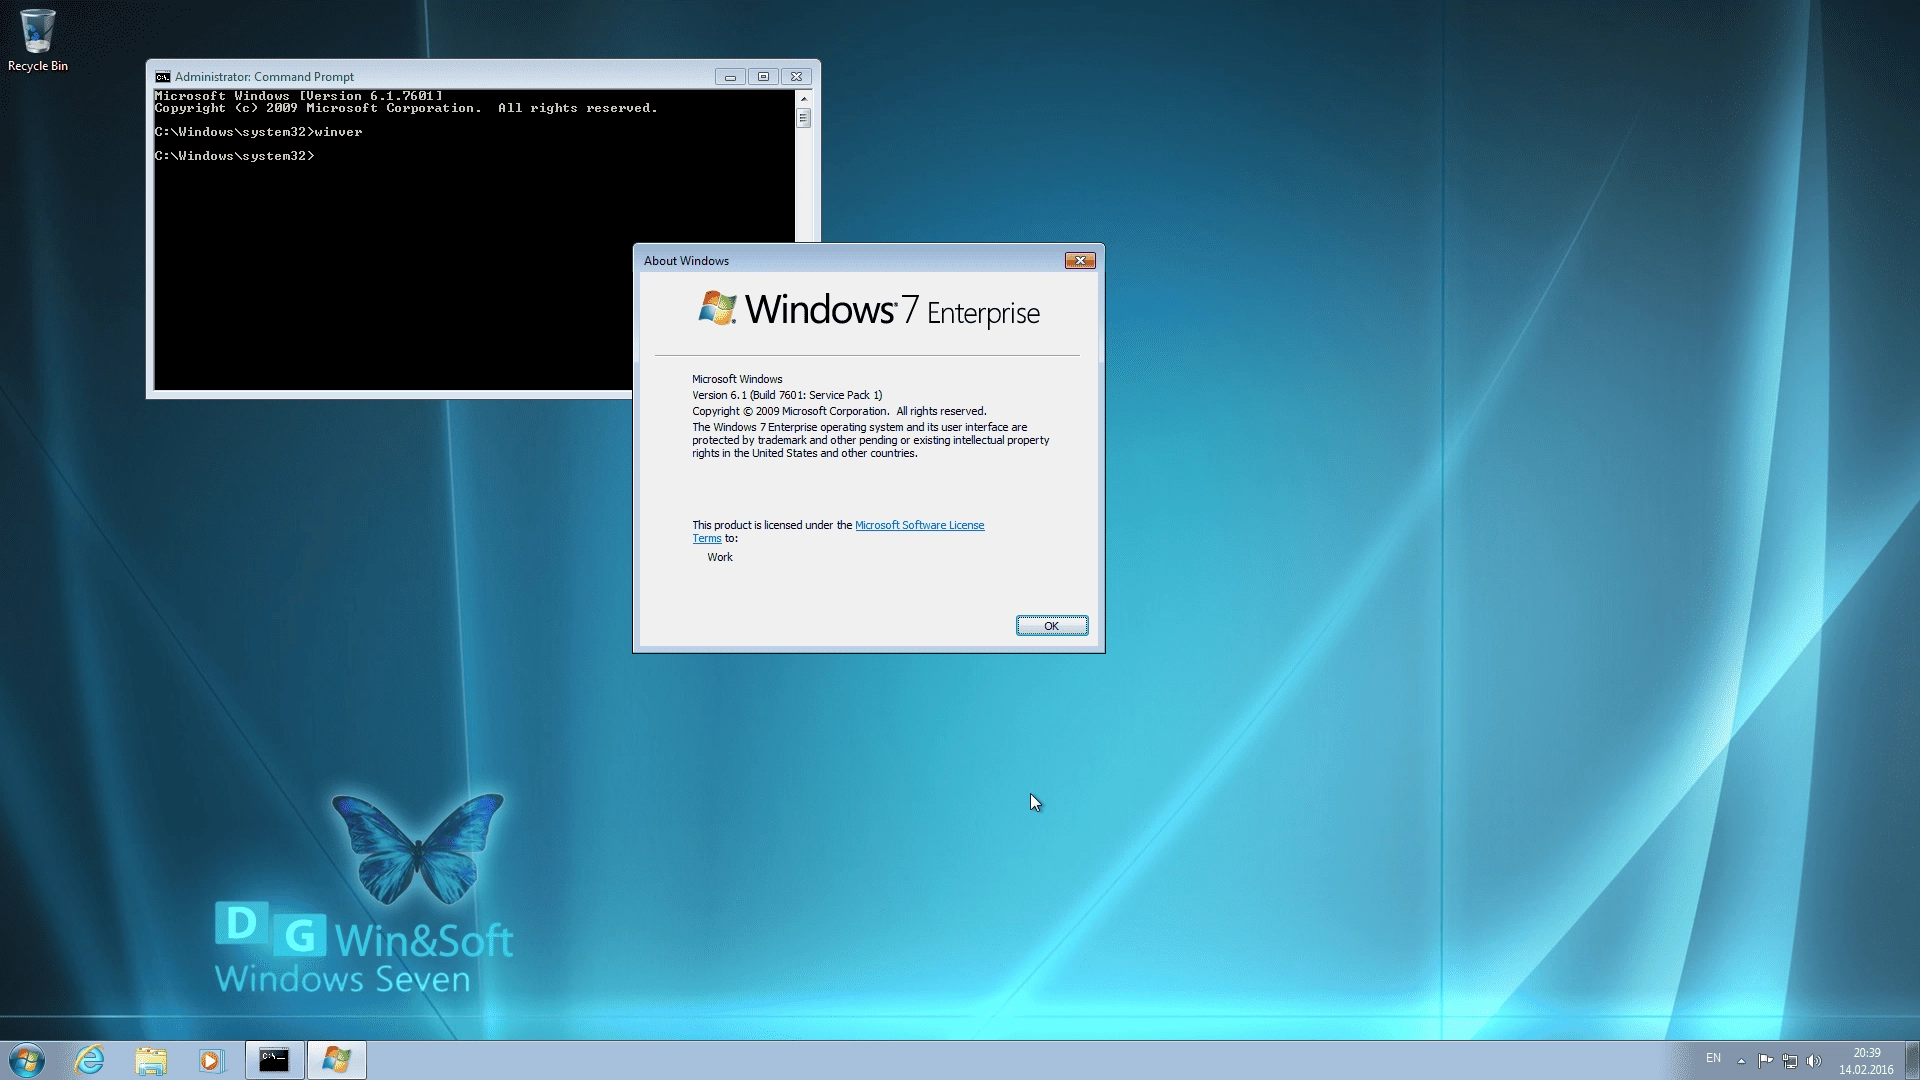Open the Recycle Bin desktop icon
Screen dimensions: 1920x1080
[x=37, y=40]
